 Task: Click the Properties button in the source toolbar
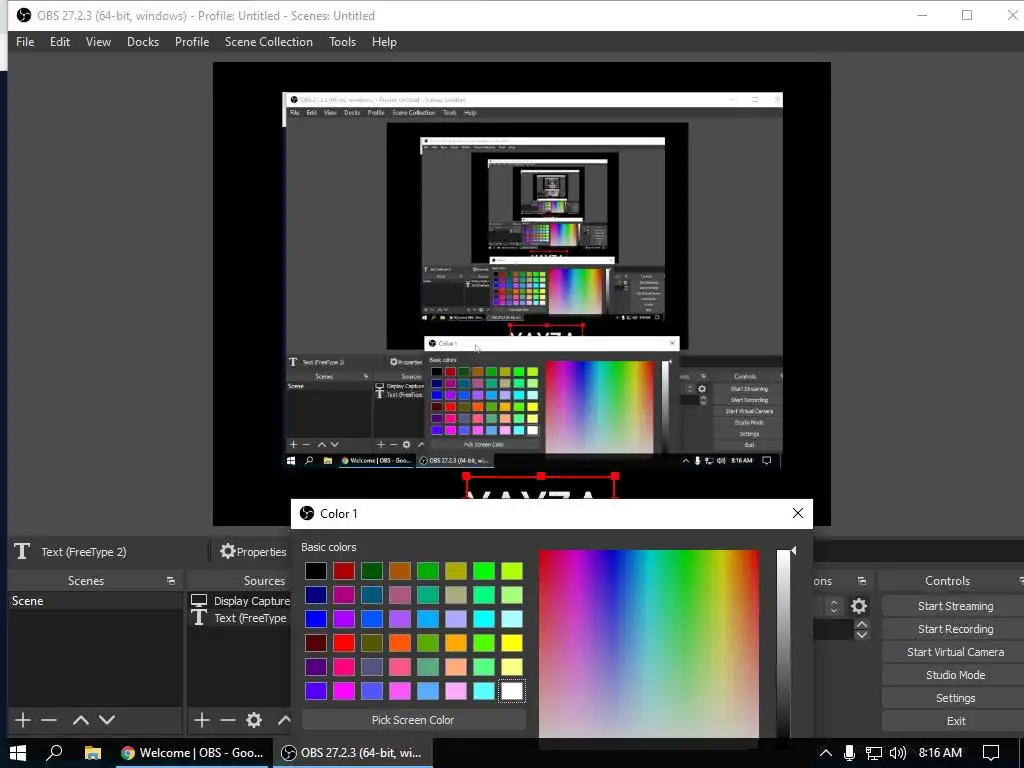tap(253, 552)
